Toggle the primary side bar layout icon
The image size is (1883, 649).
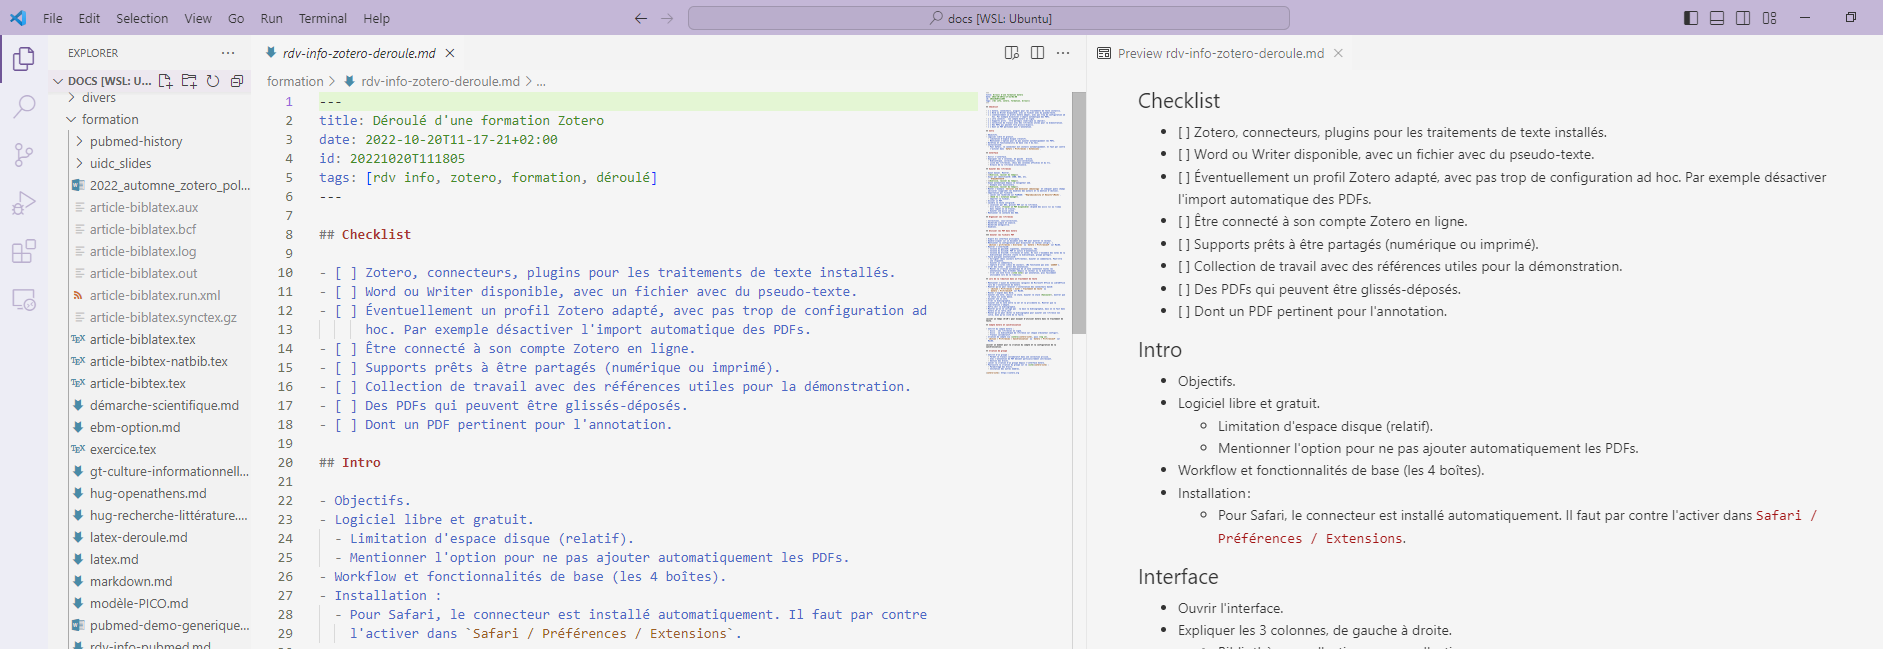pos(1691,18)
